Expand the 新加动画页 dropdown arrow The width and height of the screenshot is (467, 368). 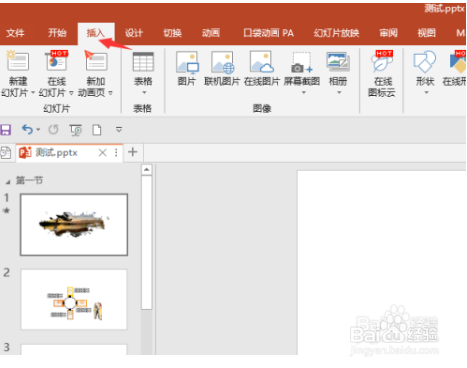[x=110, y=93]
